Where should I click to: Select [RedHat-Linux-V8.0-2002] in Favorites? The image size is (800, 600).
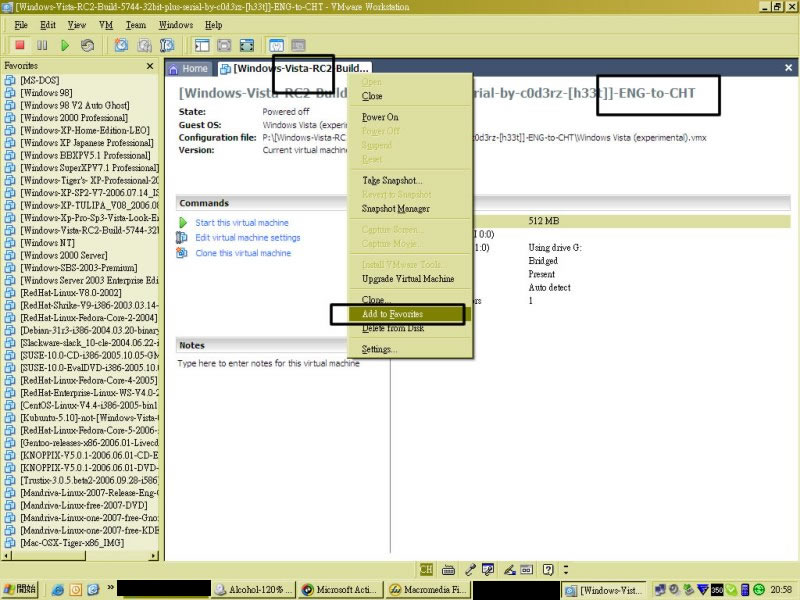(71, 293)
